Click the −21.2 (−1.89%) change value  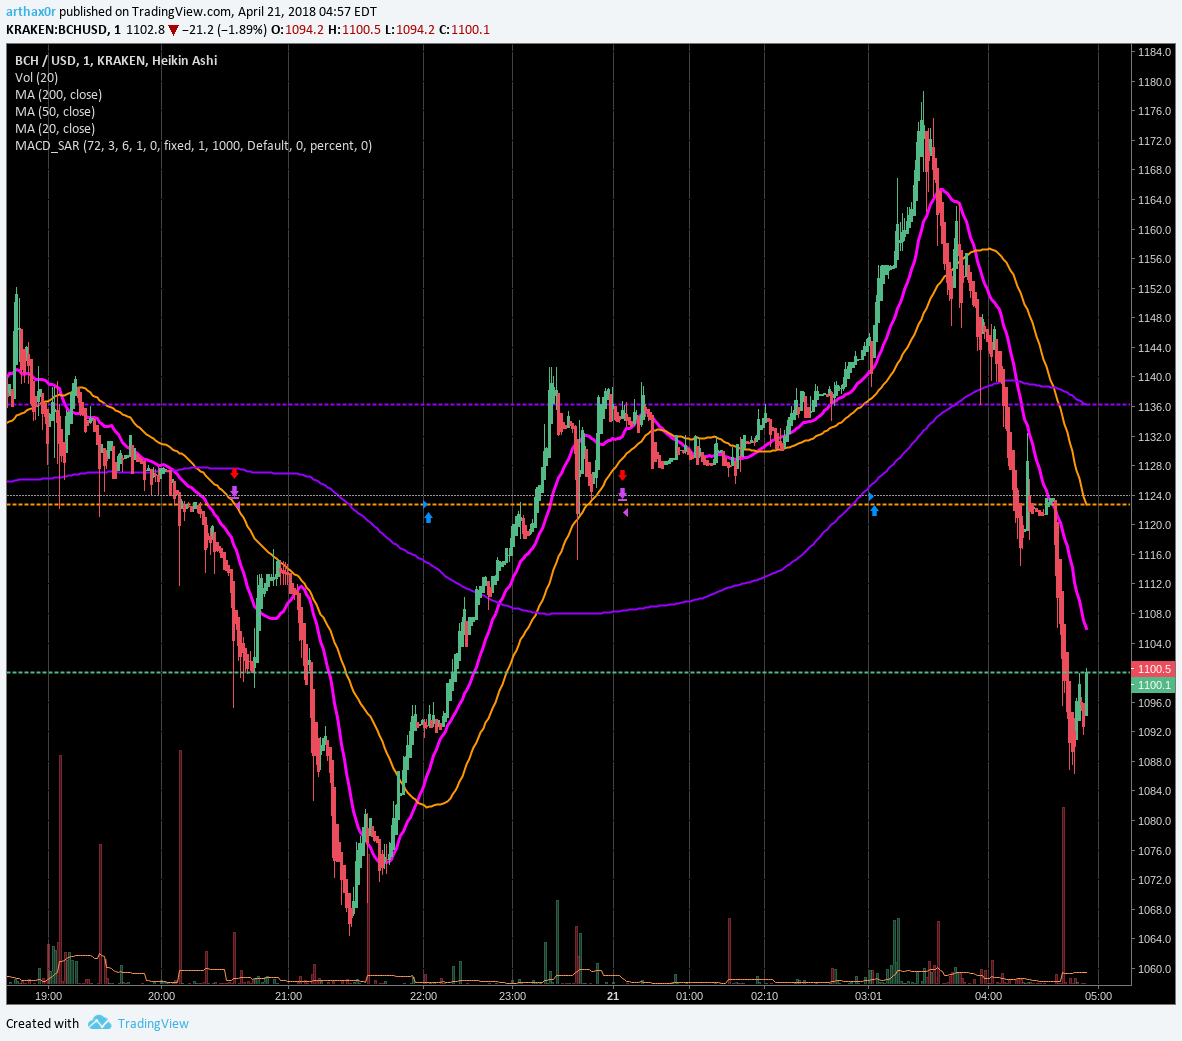pos(225,29)
